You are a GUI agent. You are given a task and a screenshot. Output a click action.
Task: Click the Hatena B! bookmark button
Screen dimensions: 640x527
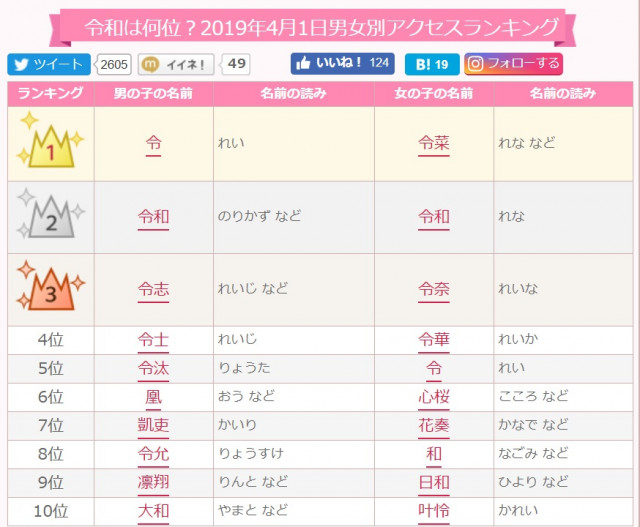[431, 65]
